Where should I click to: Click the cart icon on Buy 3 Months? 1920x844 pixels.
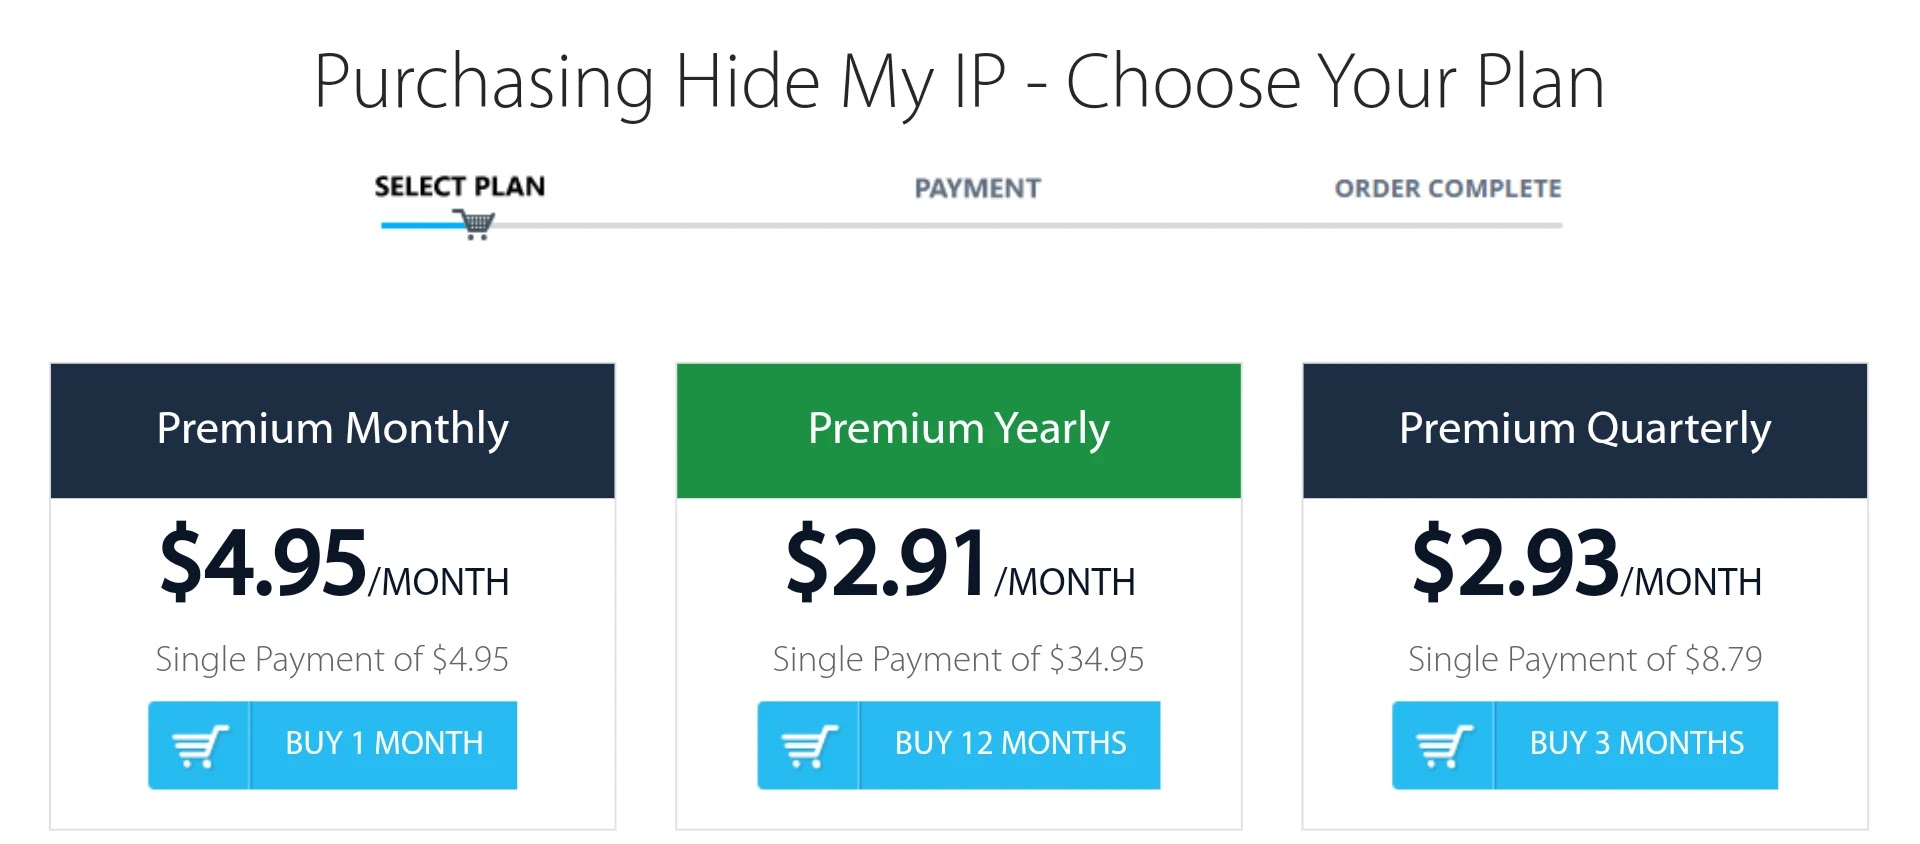[x=1443, y=745]
